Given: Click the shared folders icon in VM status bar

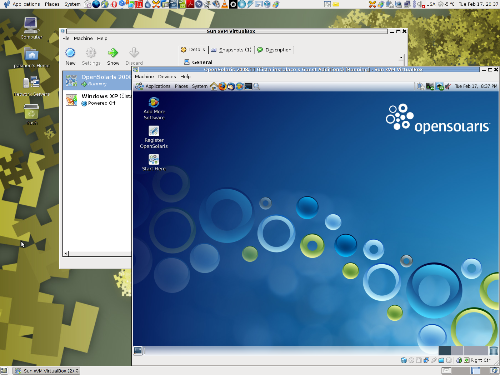Looking at the screenshot, I should (x=441, y=360).
